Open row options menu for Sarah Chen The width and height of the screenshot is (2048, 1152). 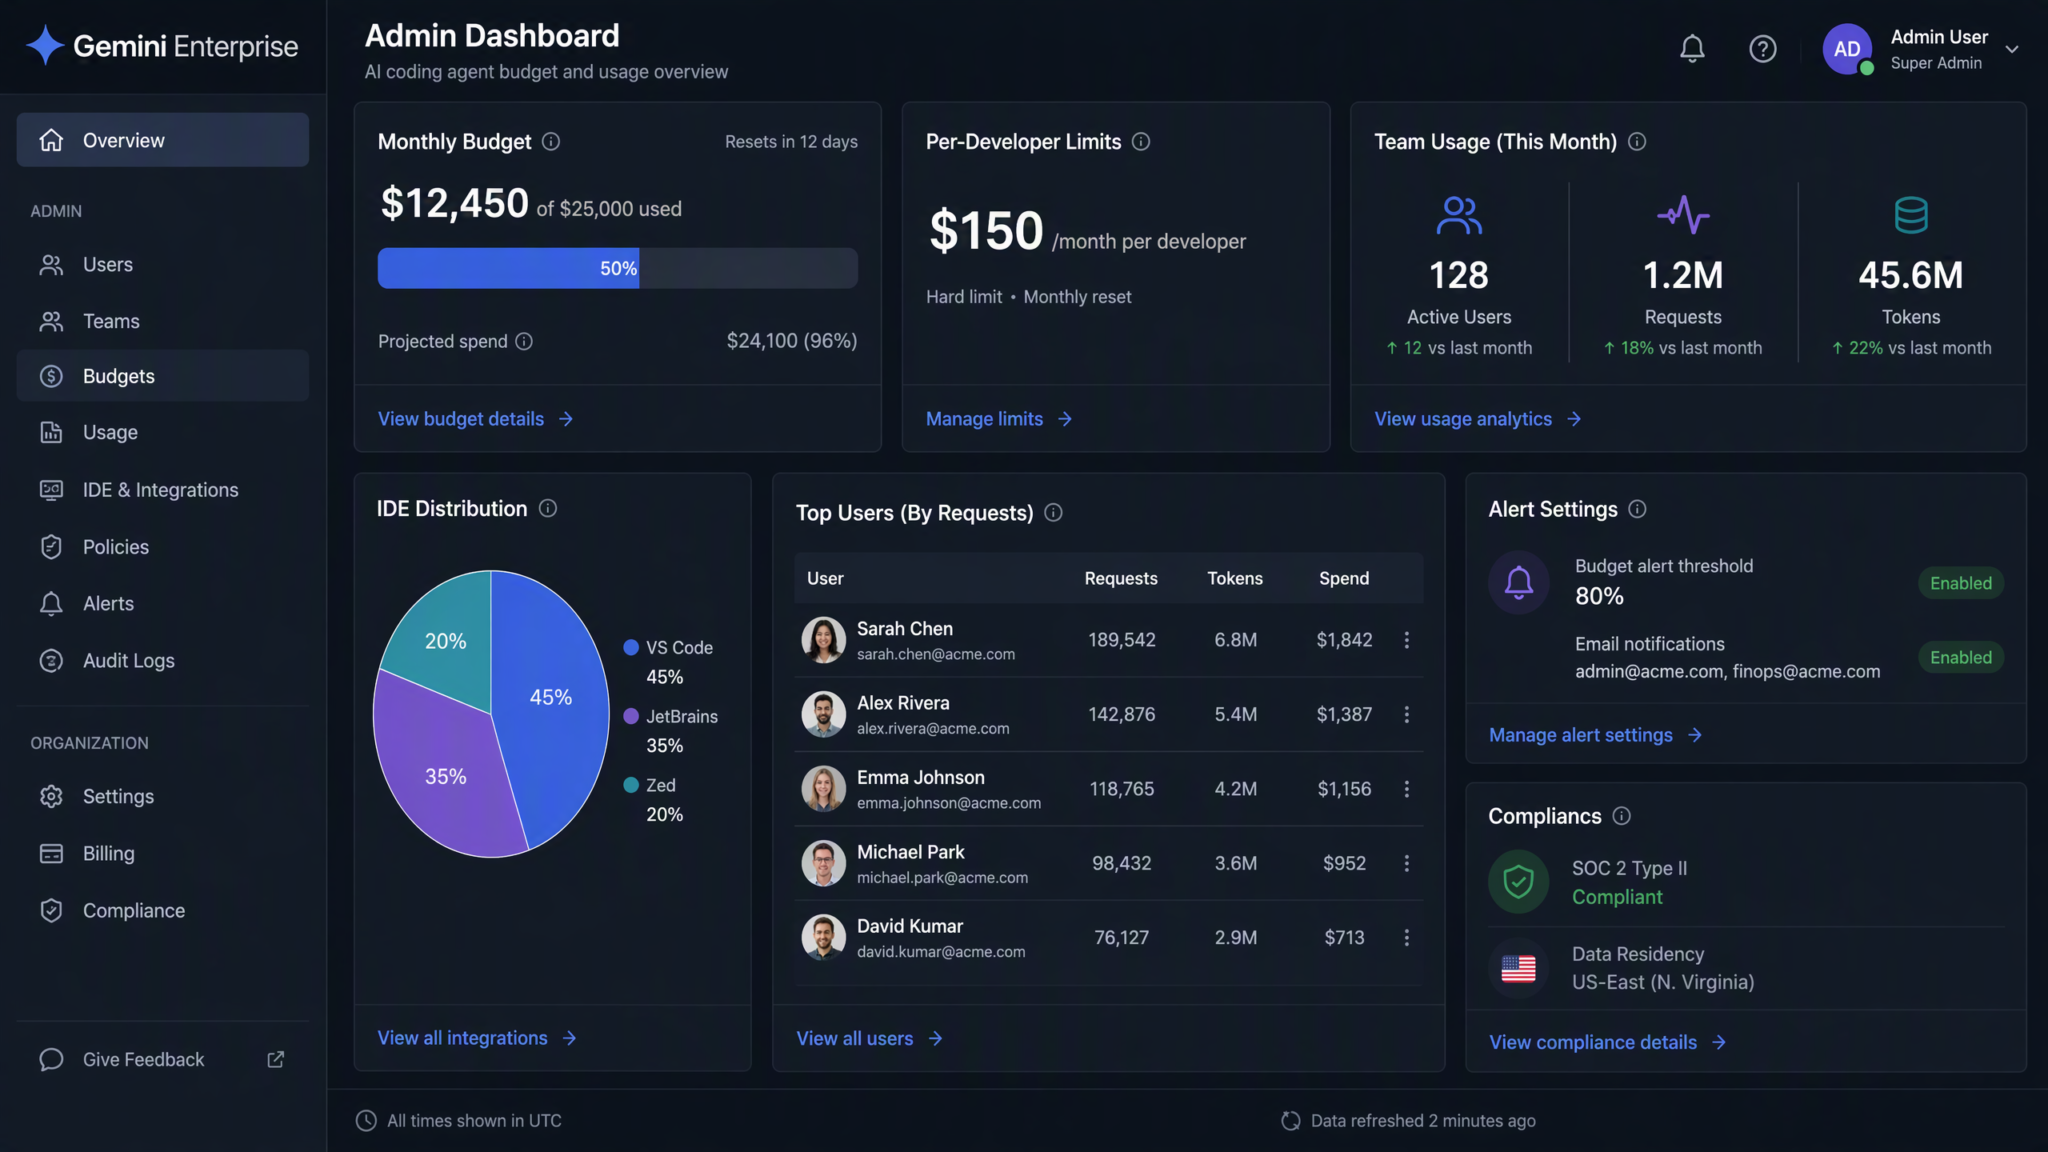point(1407,640)
